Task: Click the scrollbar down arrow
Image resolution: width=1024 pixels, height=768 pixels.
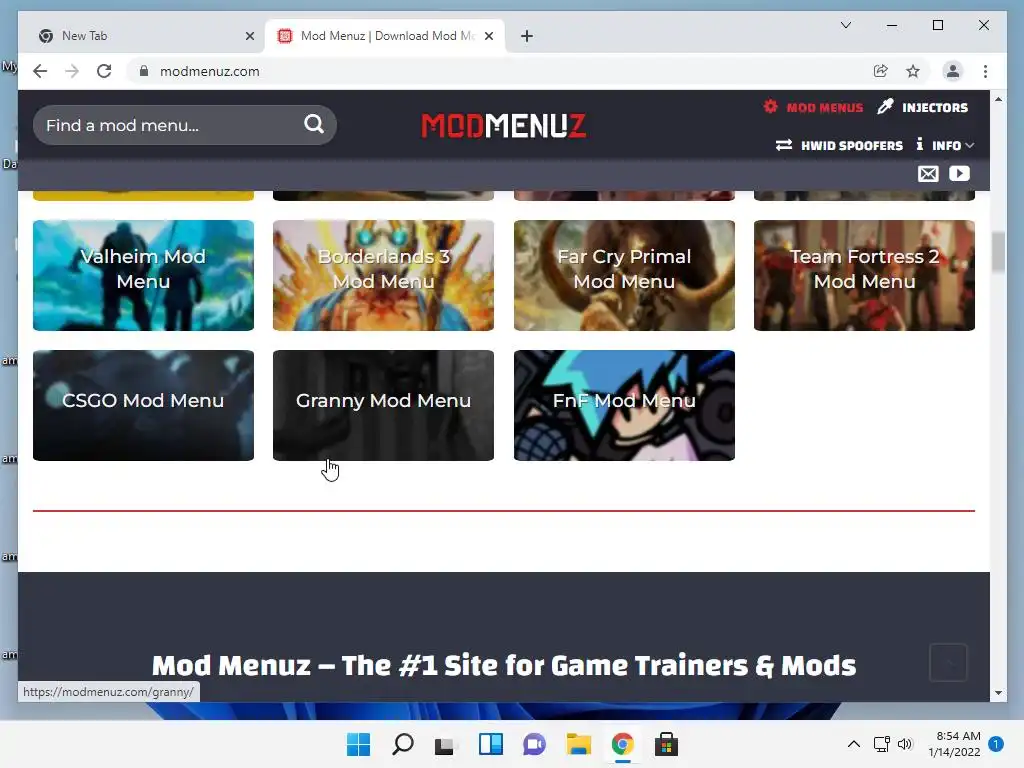Action: click(998, 693)
